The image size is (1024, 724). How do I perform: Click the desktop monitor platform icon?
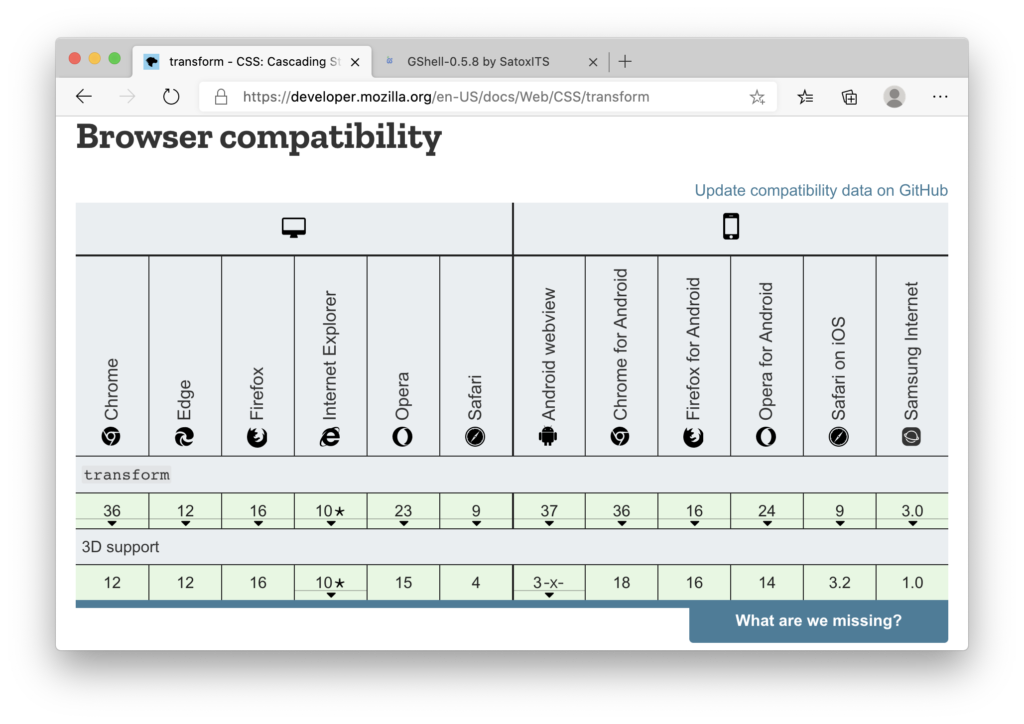tap(293, 228)
